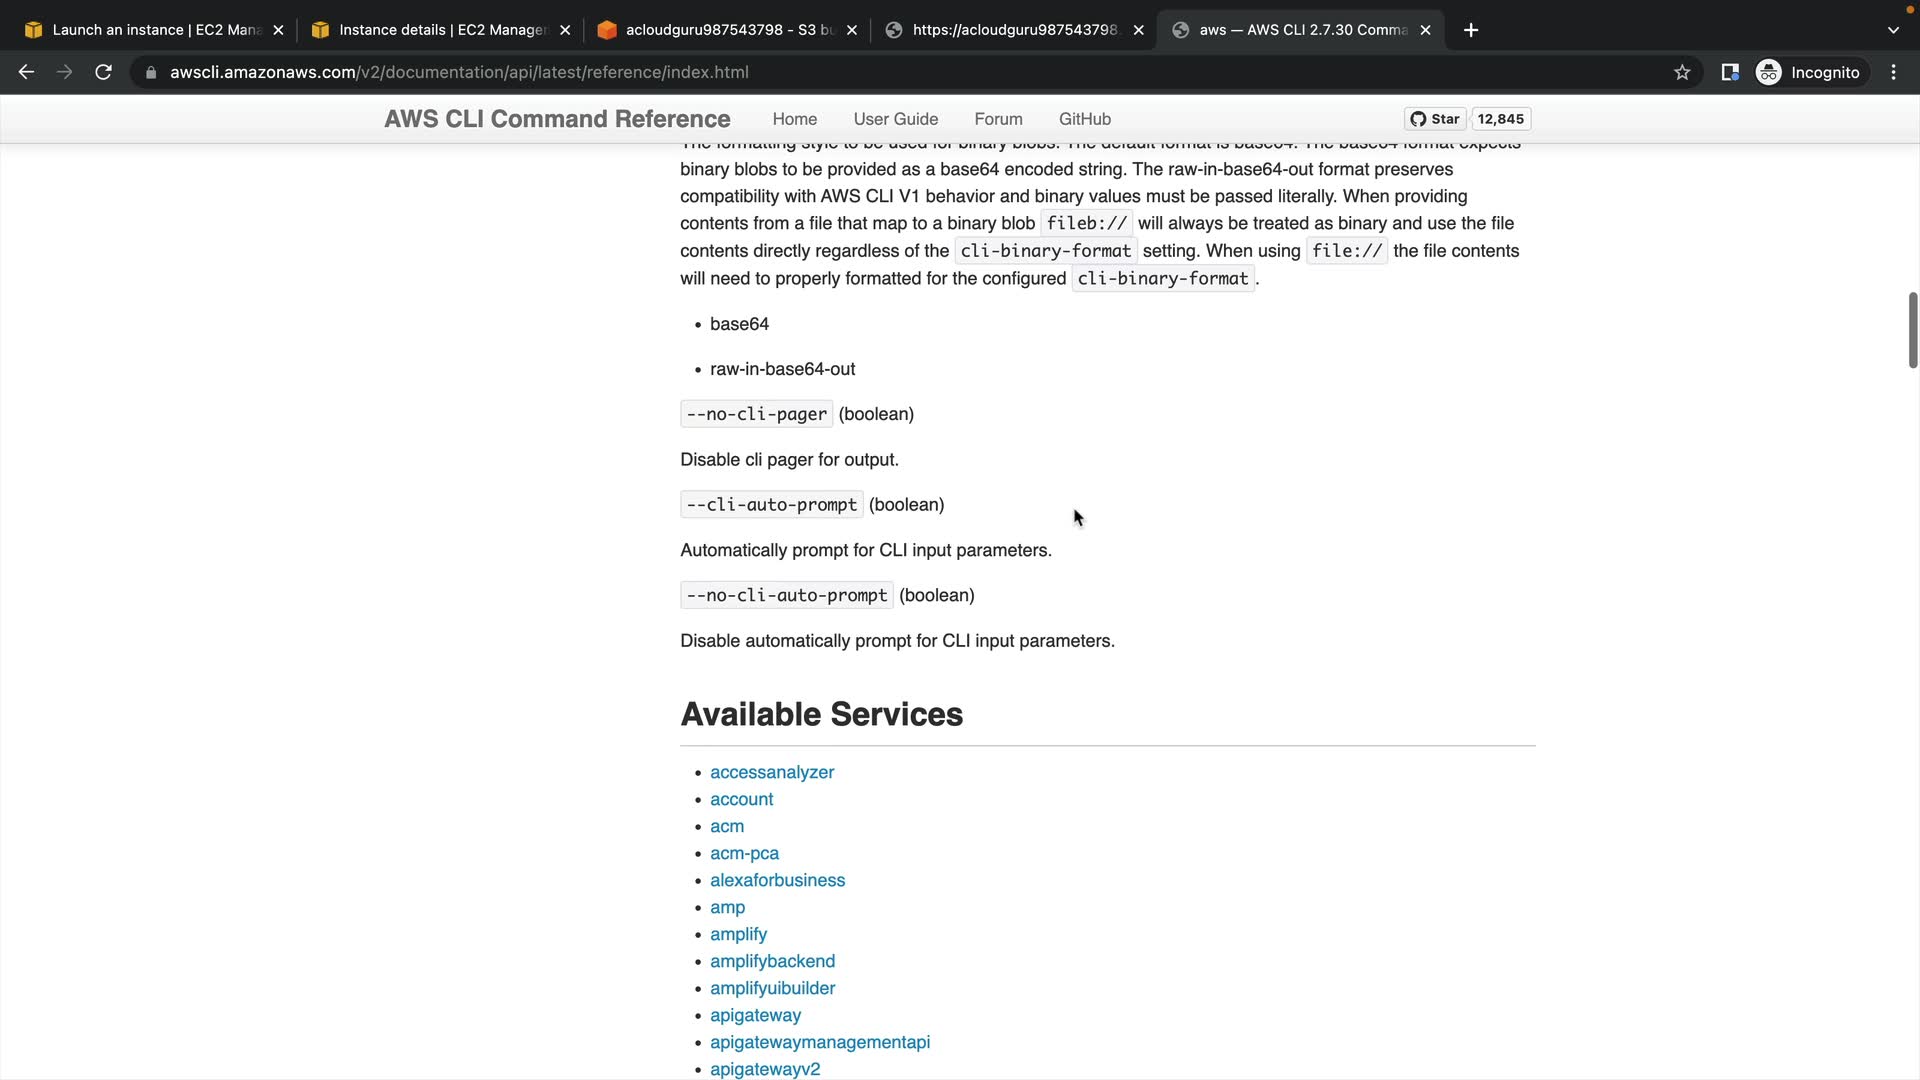The image size is (1920, 1080).
Task: Click the 12,845 star count
Action: coord(1500,119)
